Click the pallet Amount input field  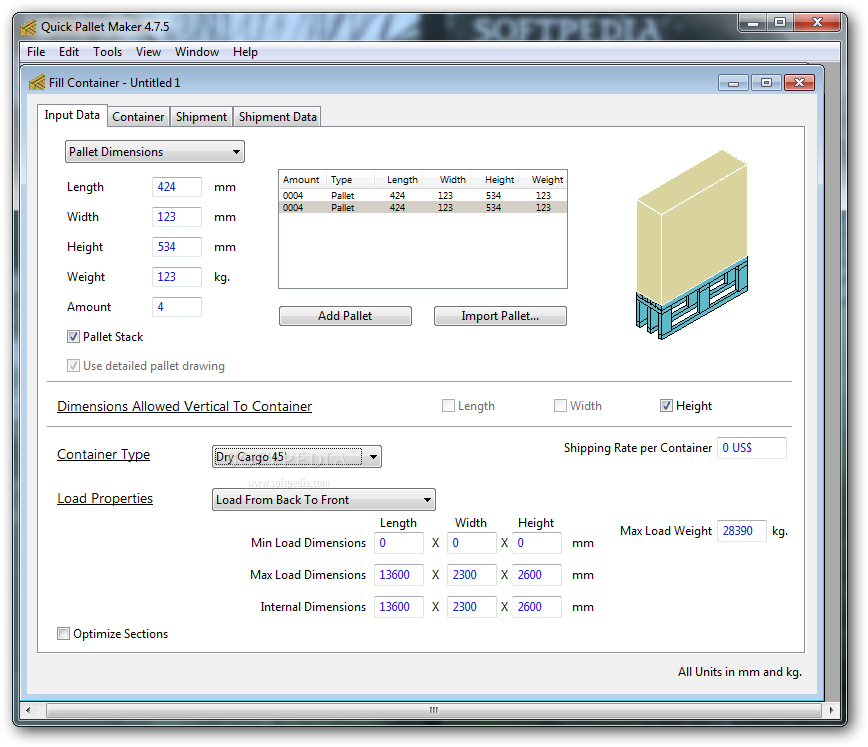coord(177,307)
